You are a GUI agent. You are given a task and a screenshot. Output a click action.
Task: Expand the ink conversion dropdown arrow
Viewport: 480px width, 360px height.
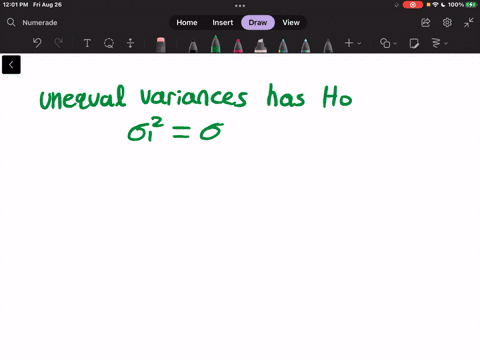pos(446,43)
